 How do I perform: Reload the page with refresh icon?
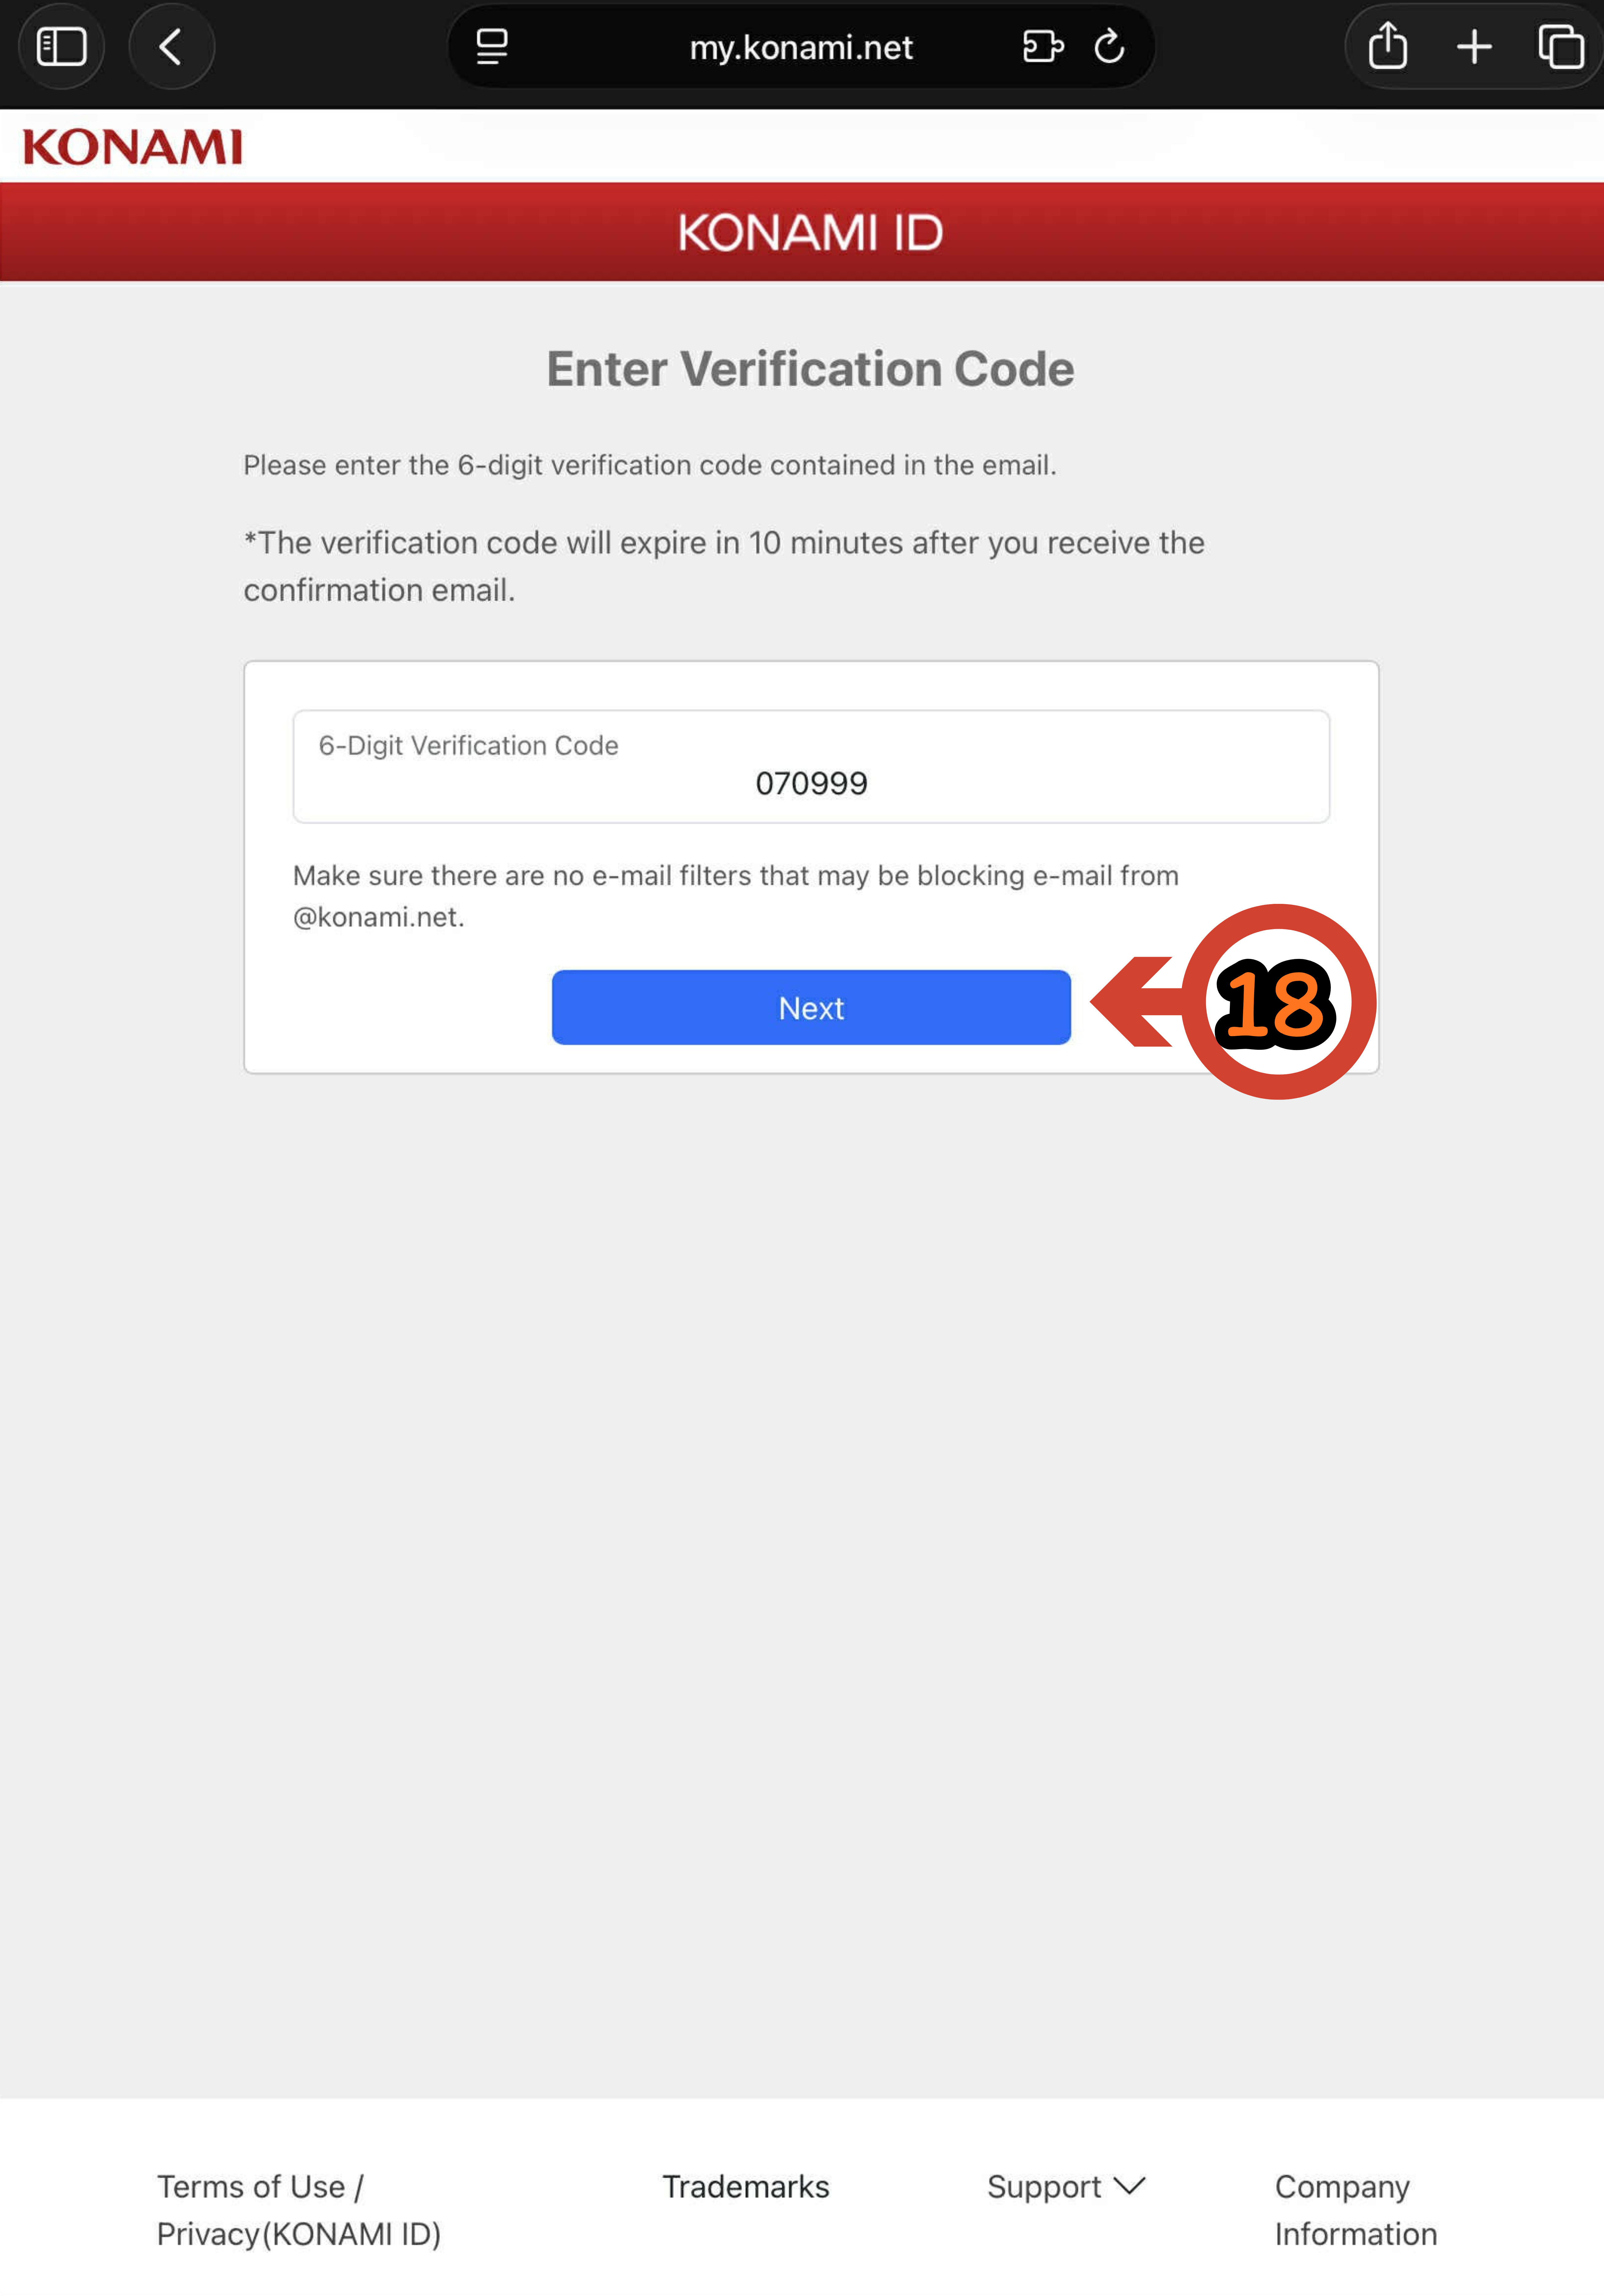[1109, 46]
